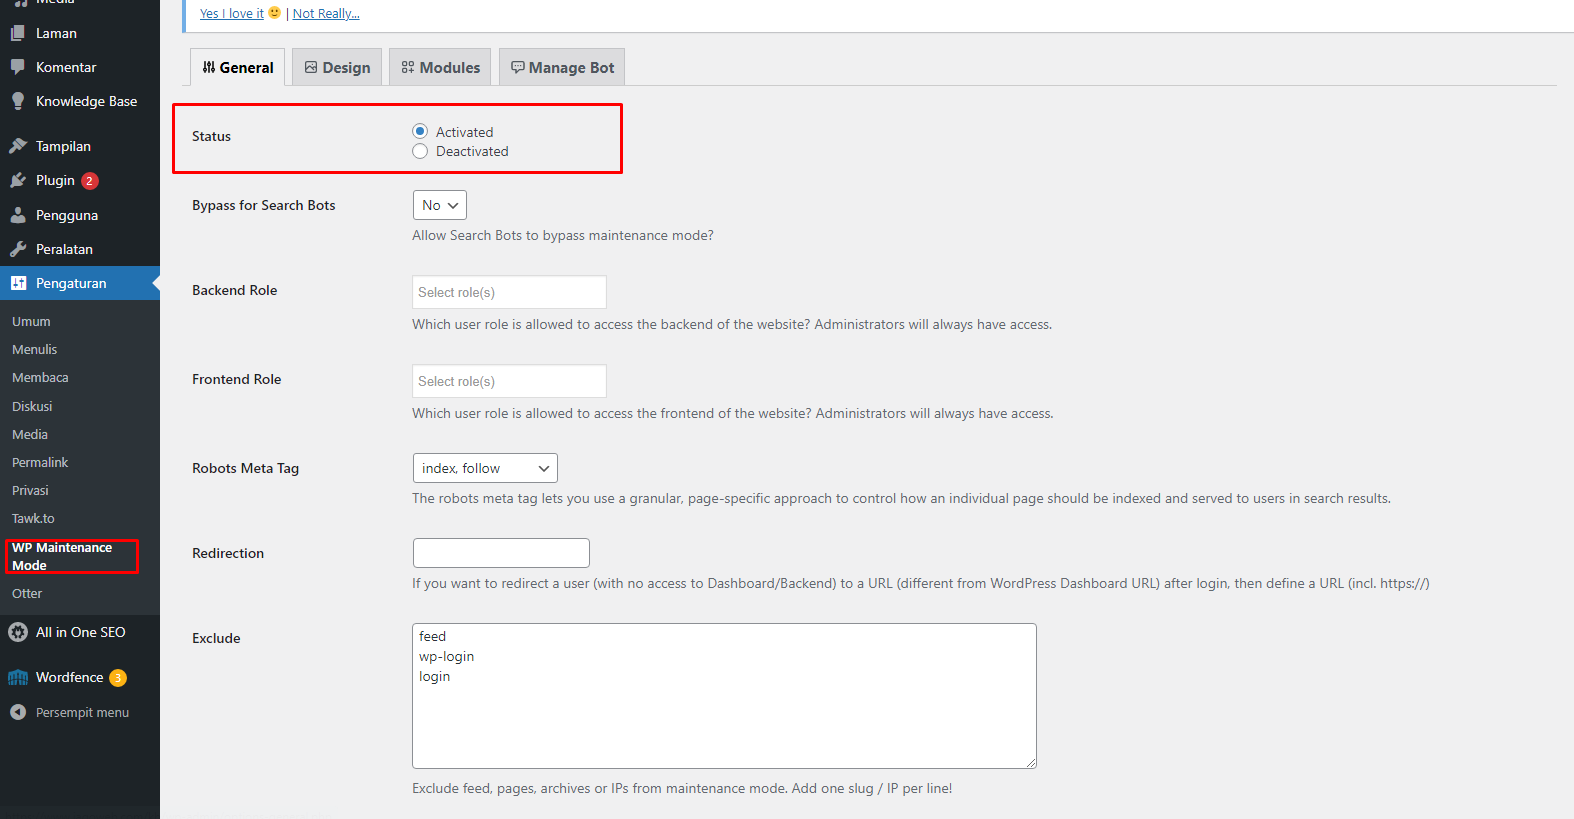This screenshot has width=1574, height=819.
Task: Open Knowledge Base lightbulb icon
Action: click(x=18, y=101)
